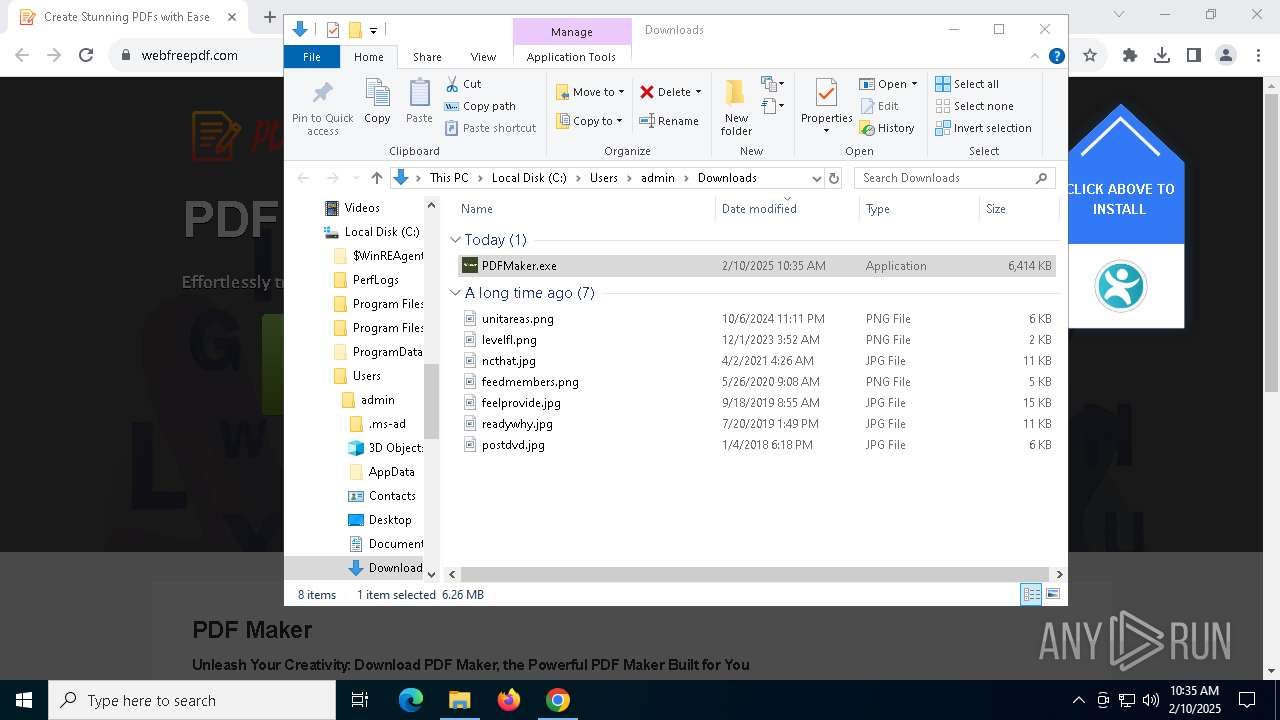The height and width of the screenshot is (720, 1280).
Task: Bookmark this page with star
Action: pos(1090,56)
